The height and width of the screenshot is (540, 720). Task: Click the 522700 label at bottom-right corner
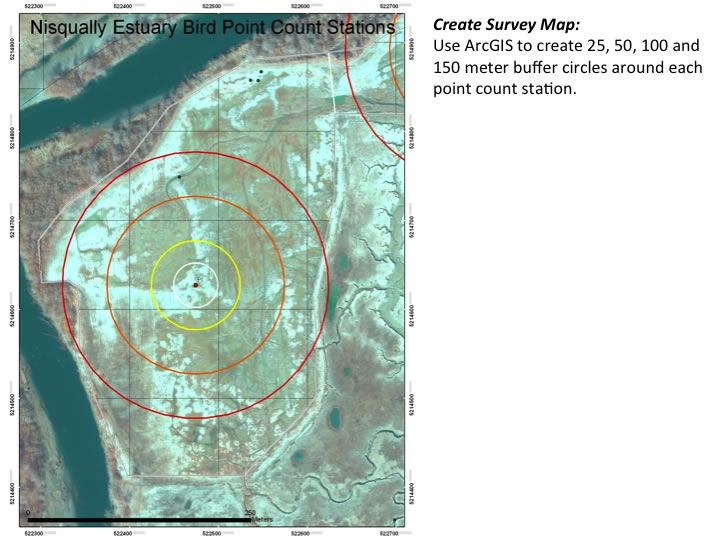(x=389, y=533)
